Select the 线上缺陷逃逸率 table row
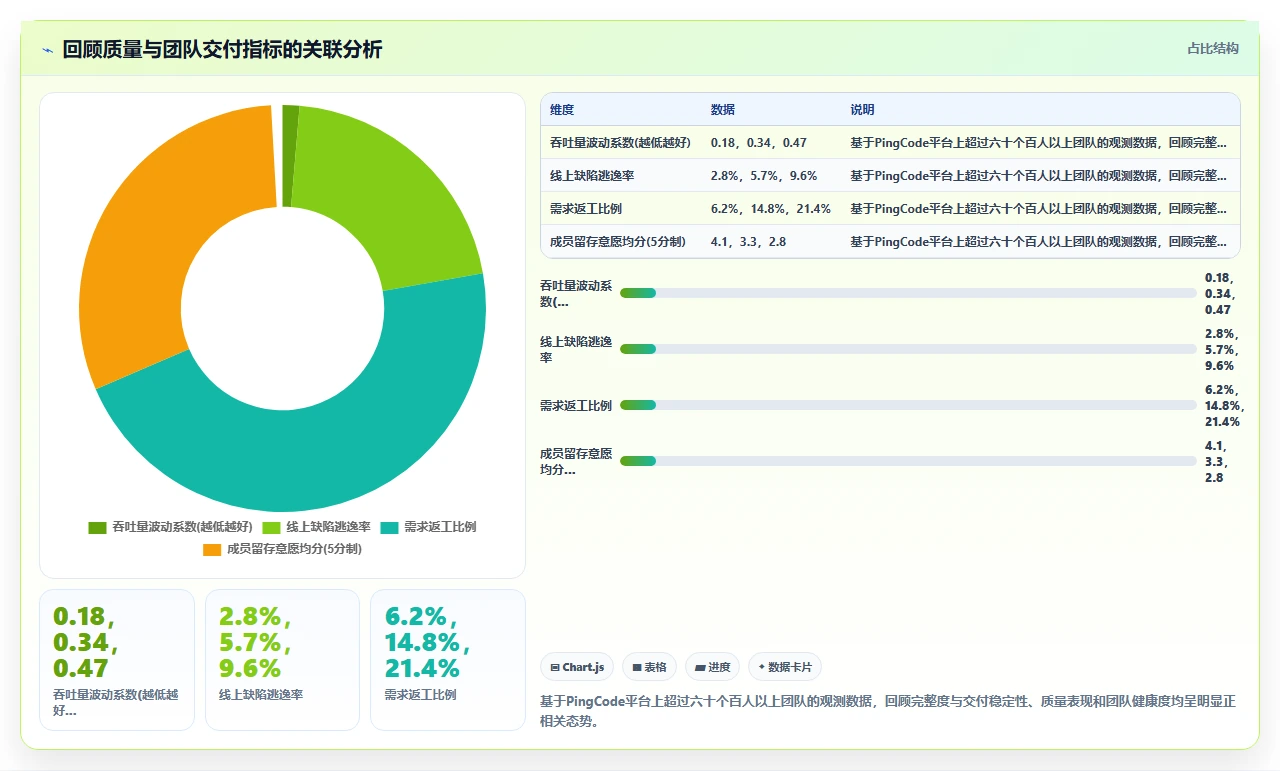 coord(890,176)
